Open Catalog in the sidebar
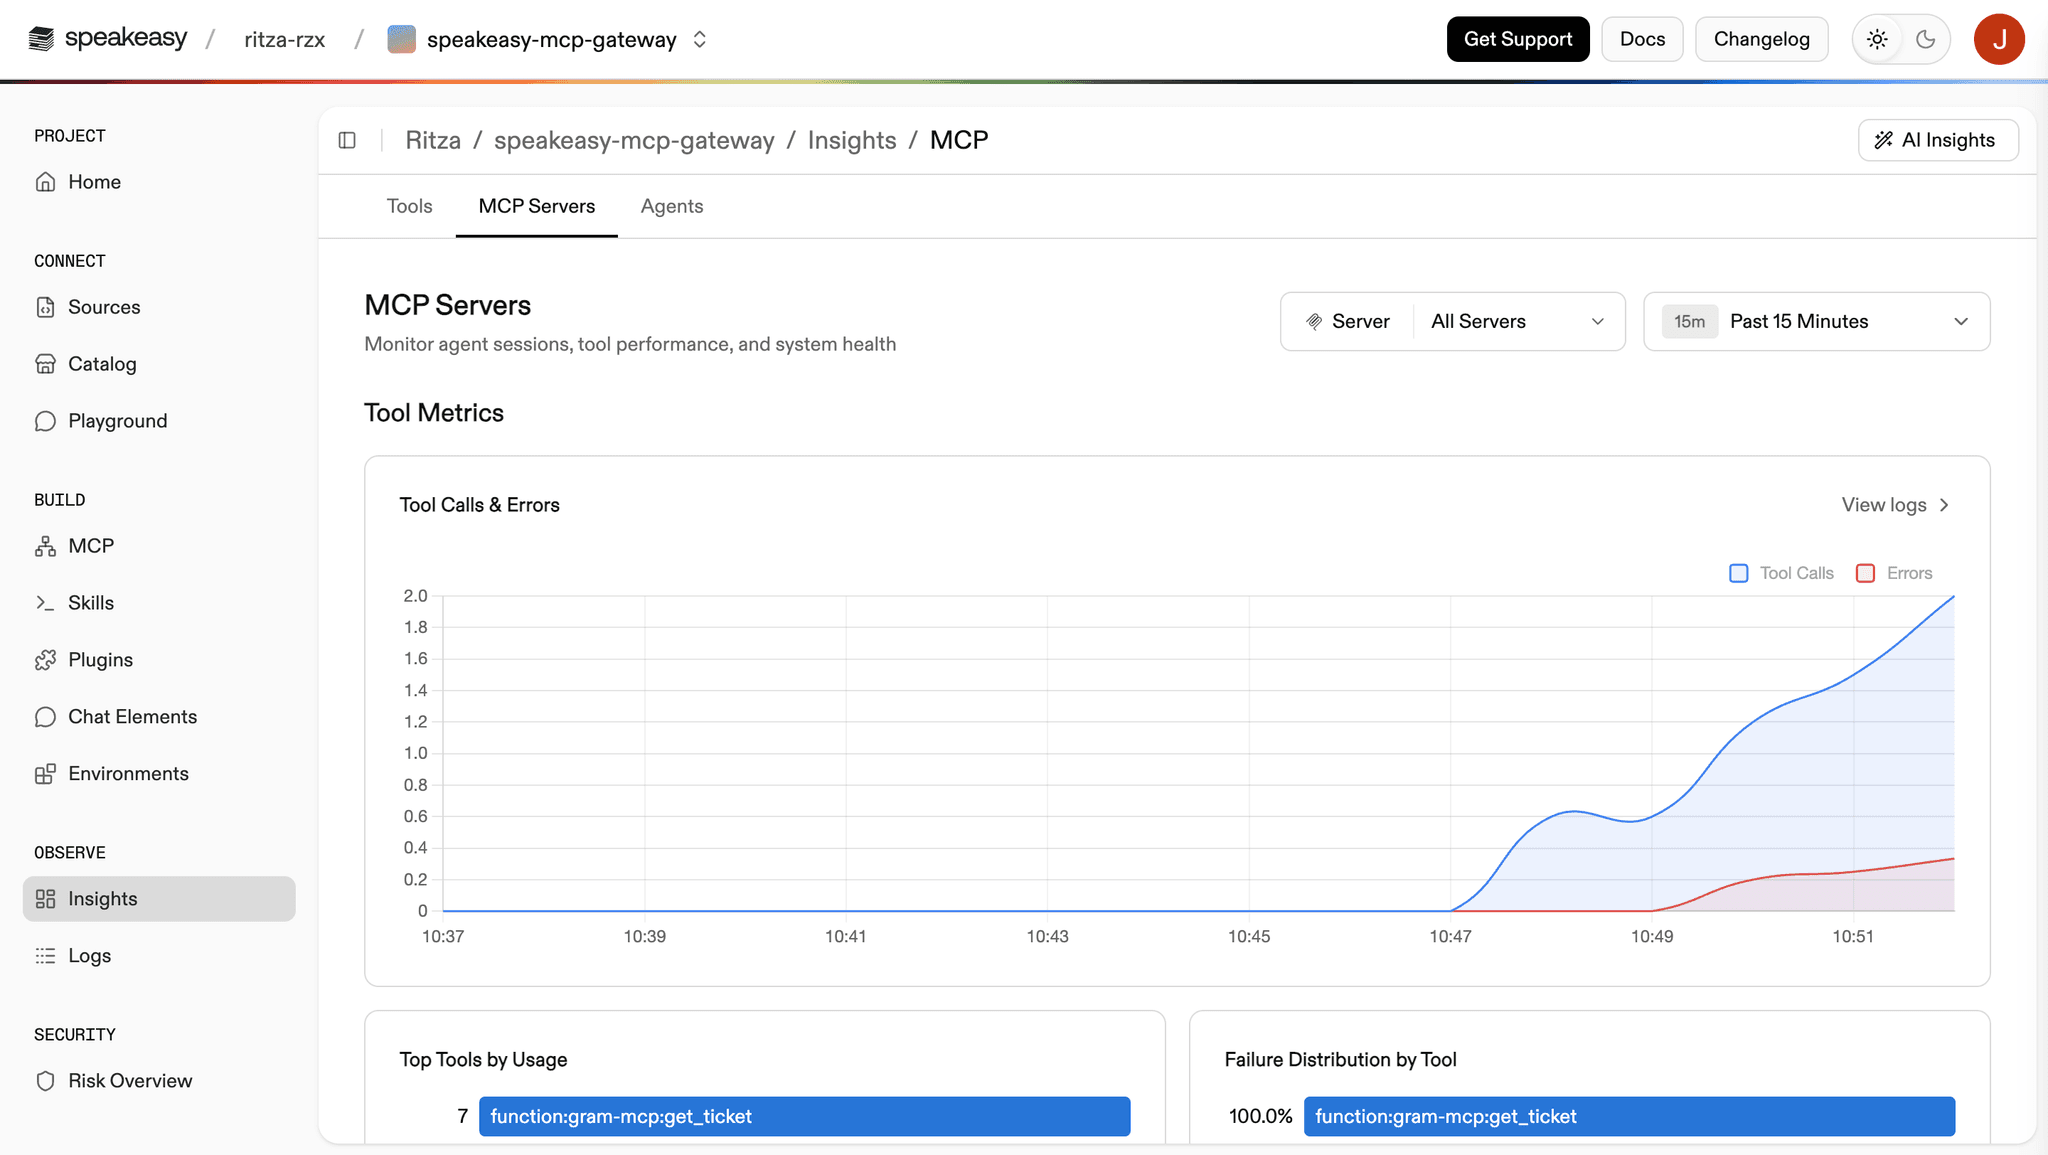Screen dimensions: 2048x1155 pos(159,364)
